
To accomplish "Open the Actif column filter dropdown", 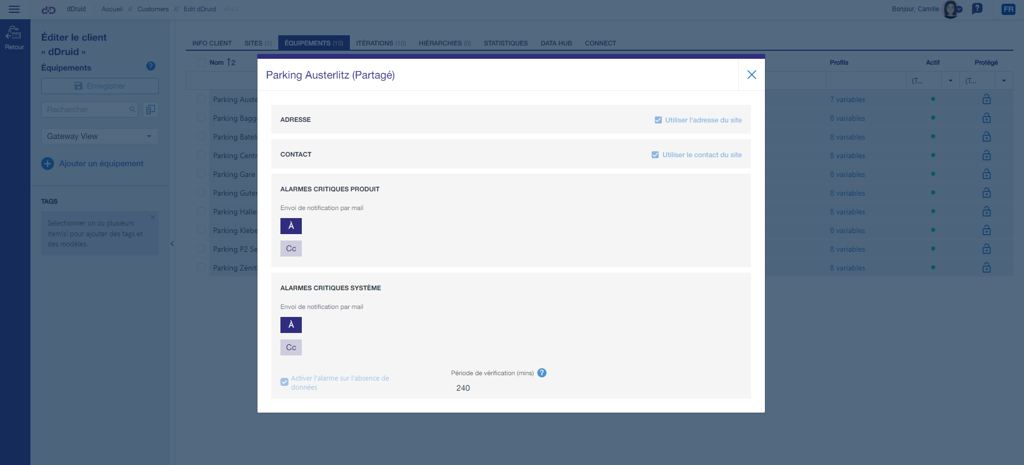I will pyautogui.click(x=950, y=81).
